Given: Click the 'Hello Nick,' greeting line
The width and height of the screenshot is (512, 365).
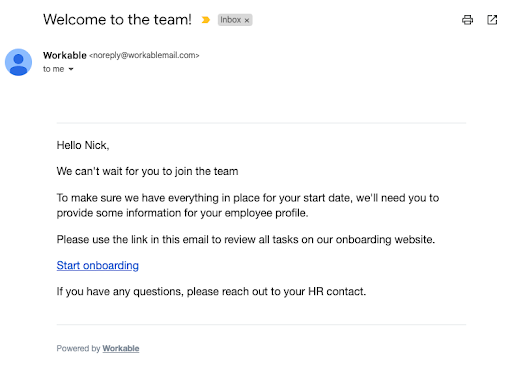Looking at the screenshot, I should coord(83,145).
